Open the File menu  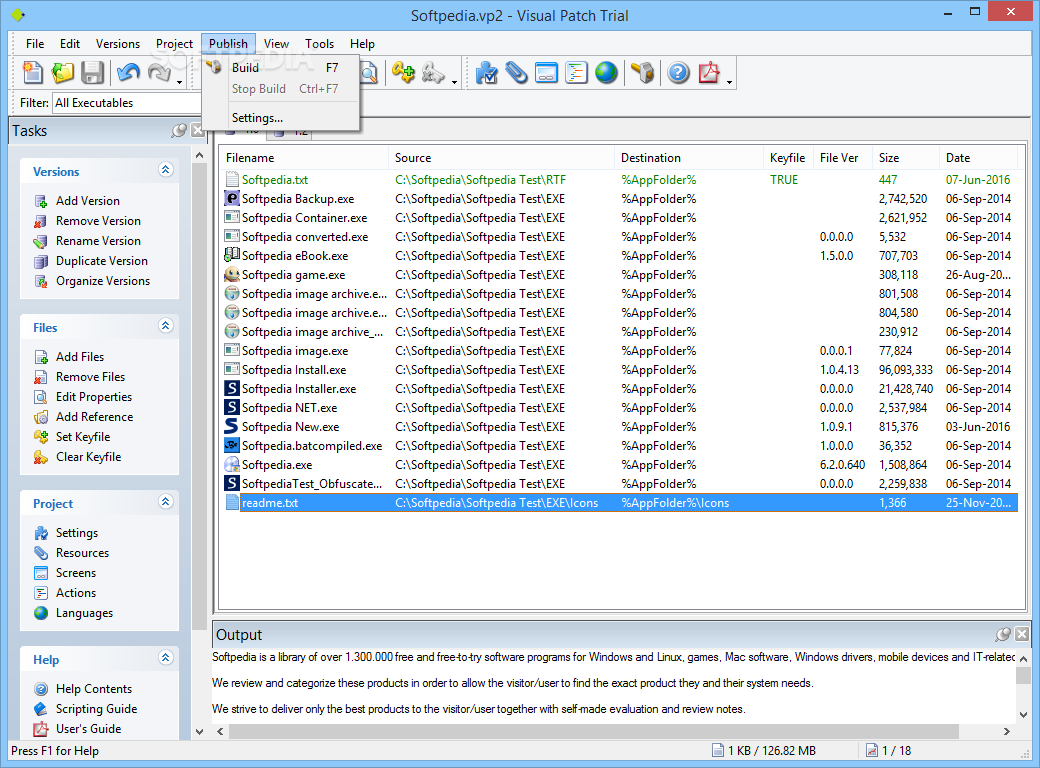(35, 44)
